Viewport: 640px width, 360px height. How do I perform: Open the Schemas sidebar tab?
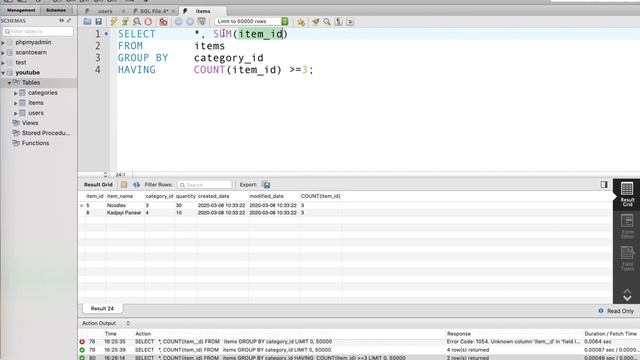56,10
